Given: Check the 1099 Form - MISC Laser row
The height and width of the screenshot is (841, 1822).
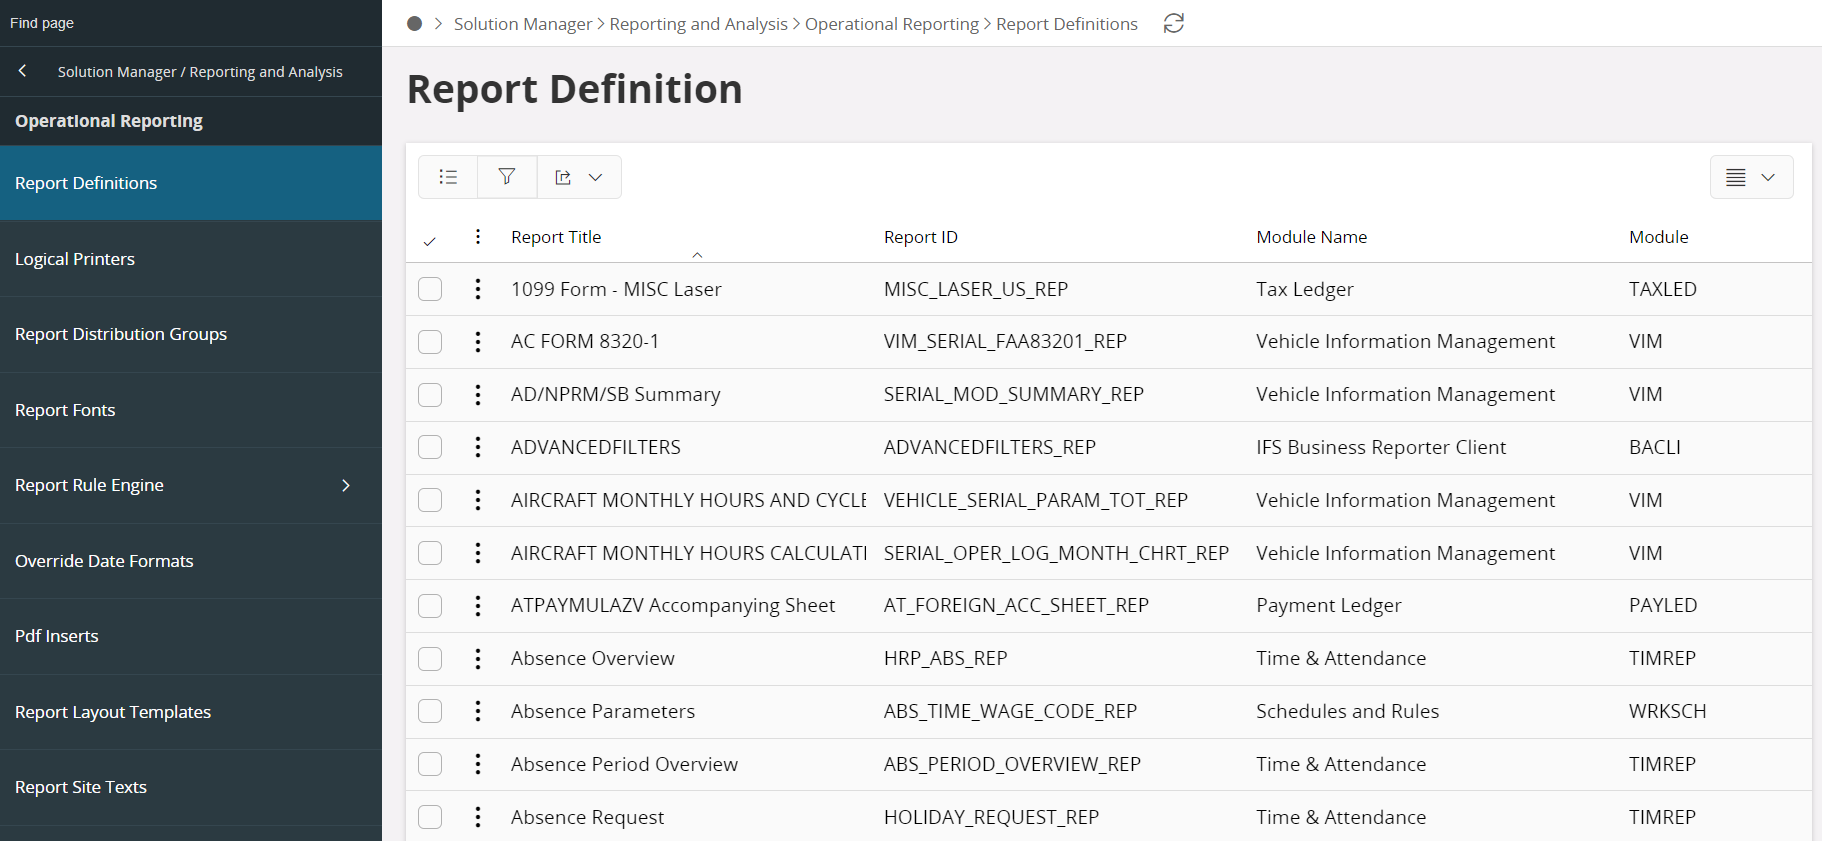Looking at the screenshot, I should pos(430,289).
